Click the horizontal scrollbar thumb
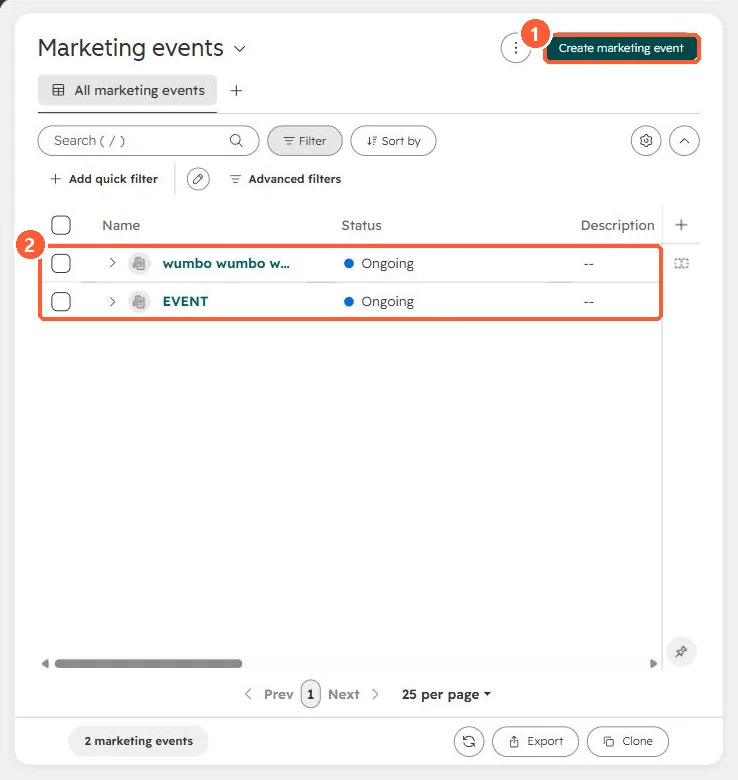 148,664
